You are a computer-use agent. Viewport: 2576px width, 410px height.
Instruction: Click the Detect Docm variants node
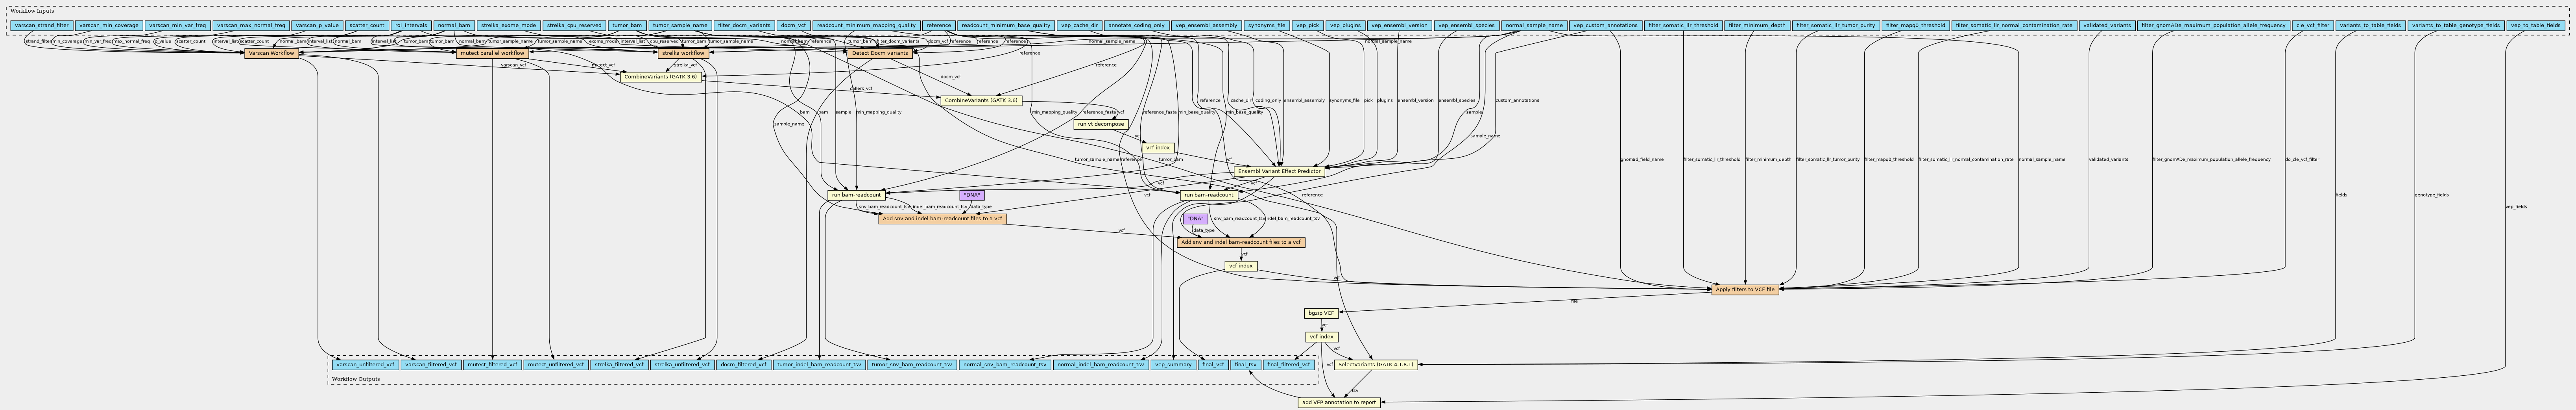880,53
